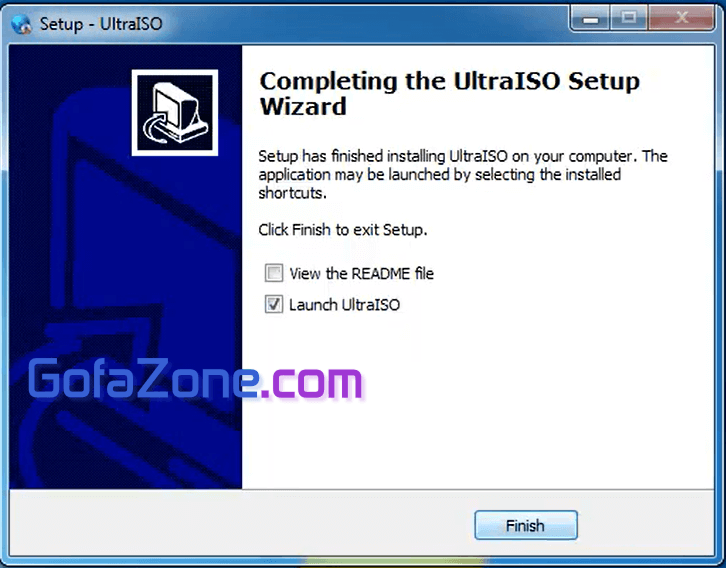Viewport: 726px width, 568px height.
Task: Click the installer computer icon in blue banner
Action: tap(175, 112)
